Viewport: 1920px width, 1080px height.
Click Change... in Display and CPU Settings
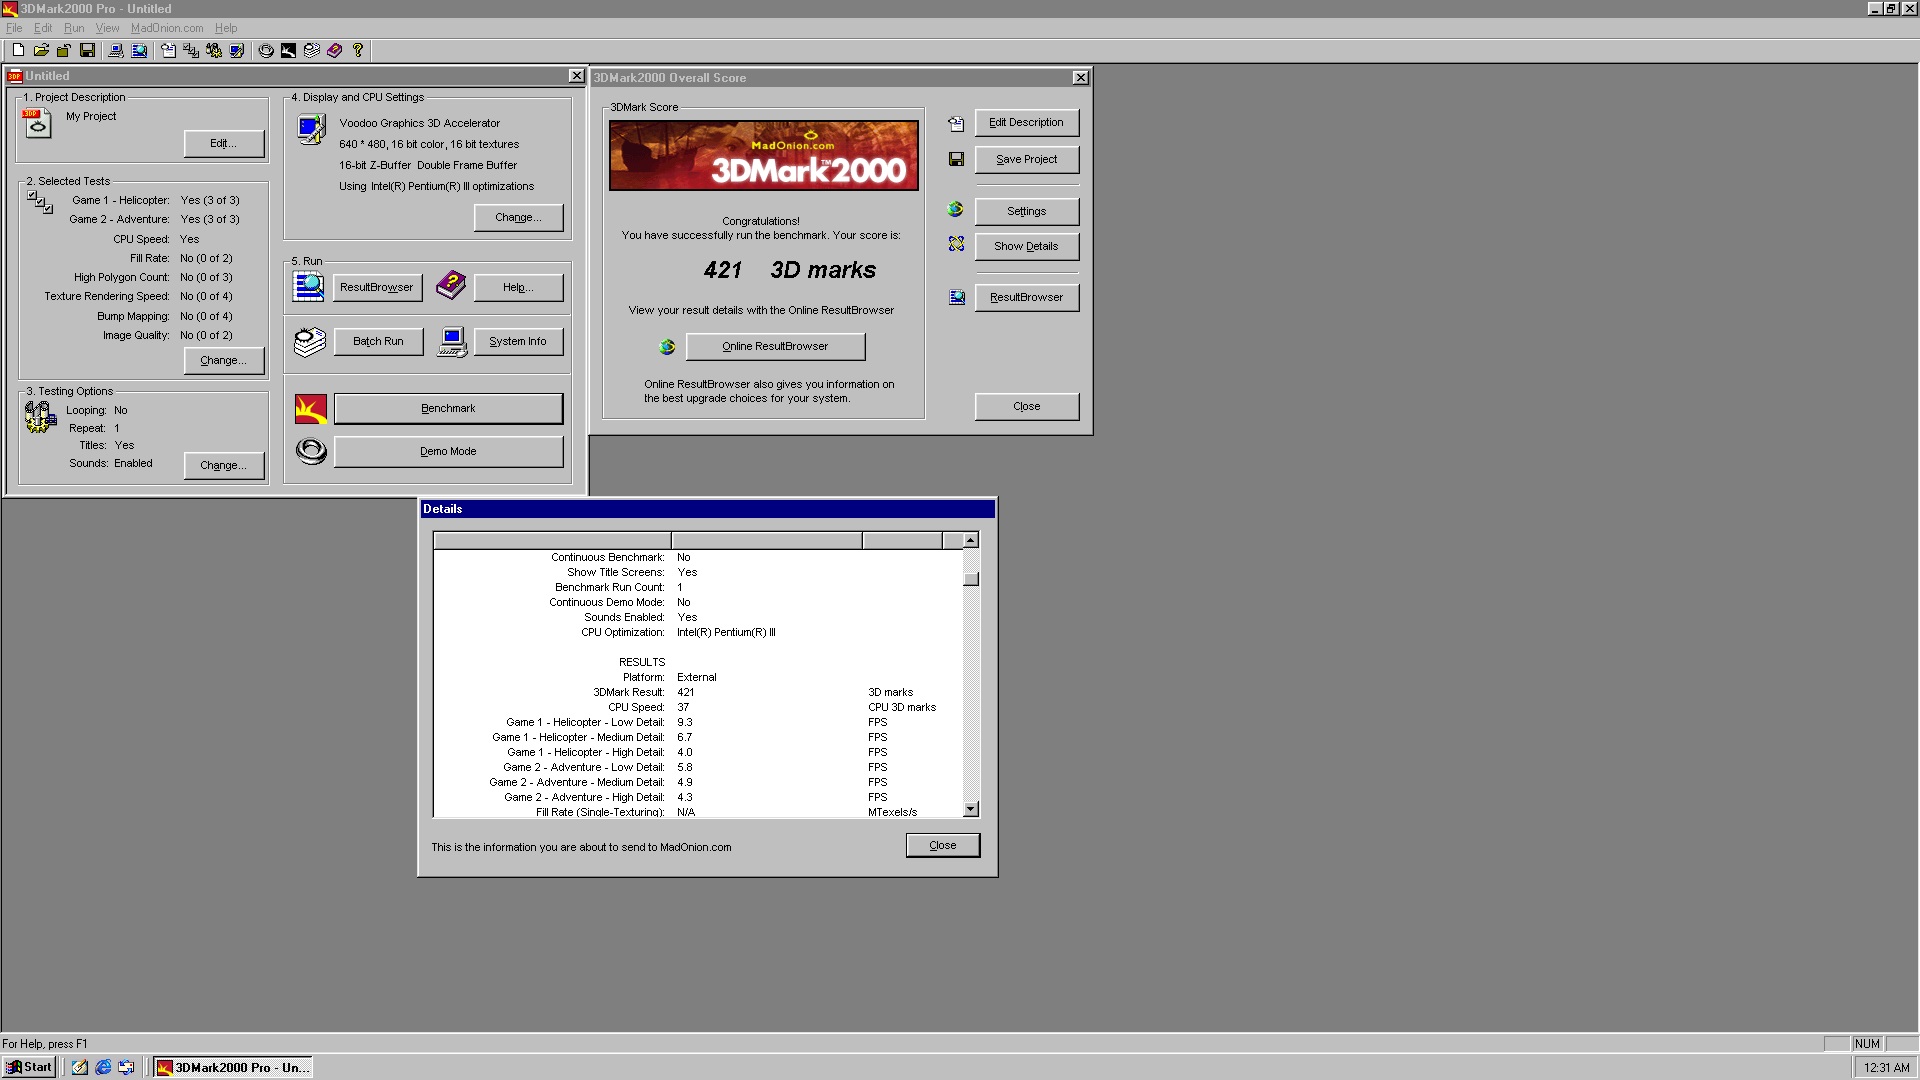click(x=519, y=218)
